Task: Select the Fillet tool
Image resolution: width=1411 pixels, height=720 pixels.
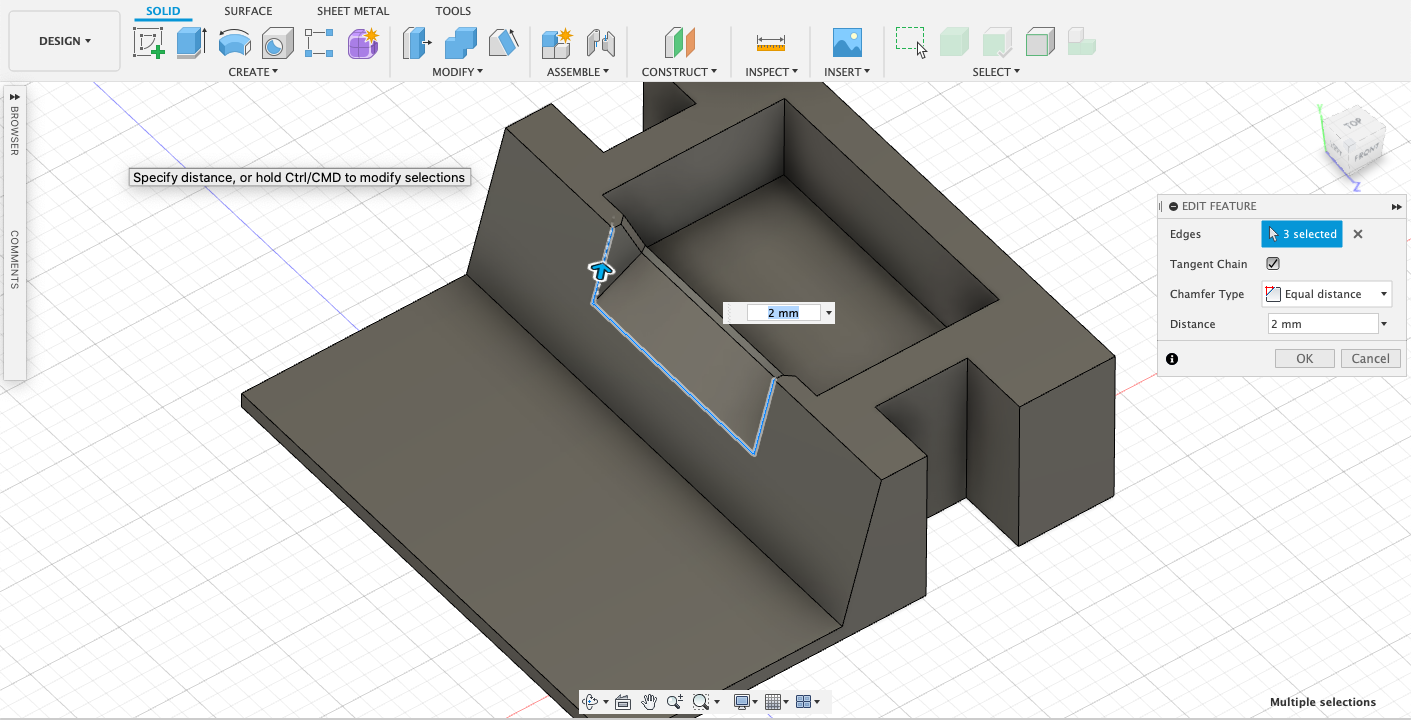Action: (x=460, y=43)
